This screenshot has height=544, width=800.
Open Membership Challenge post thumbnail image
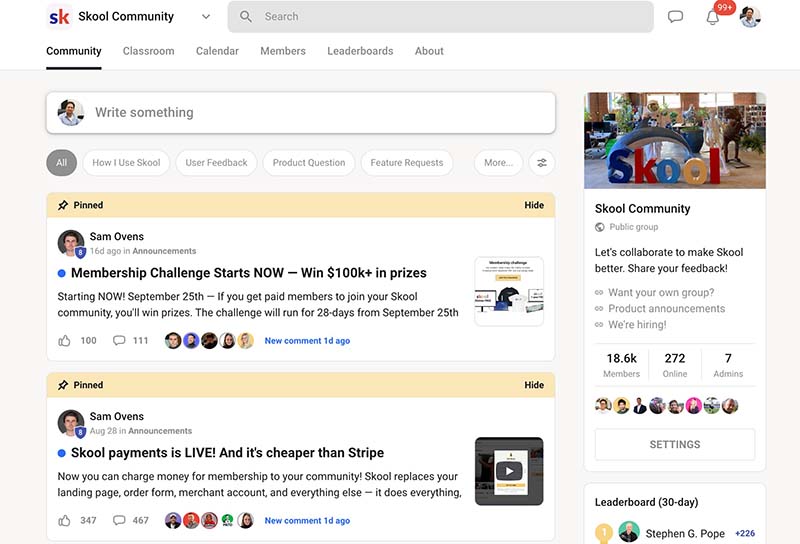509,291
